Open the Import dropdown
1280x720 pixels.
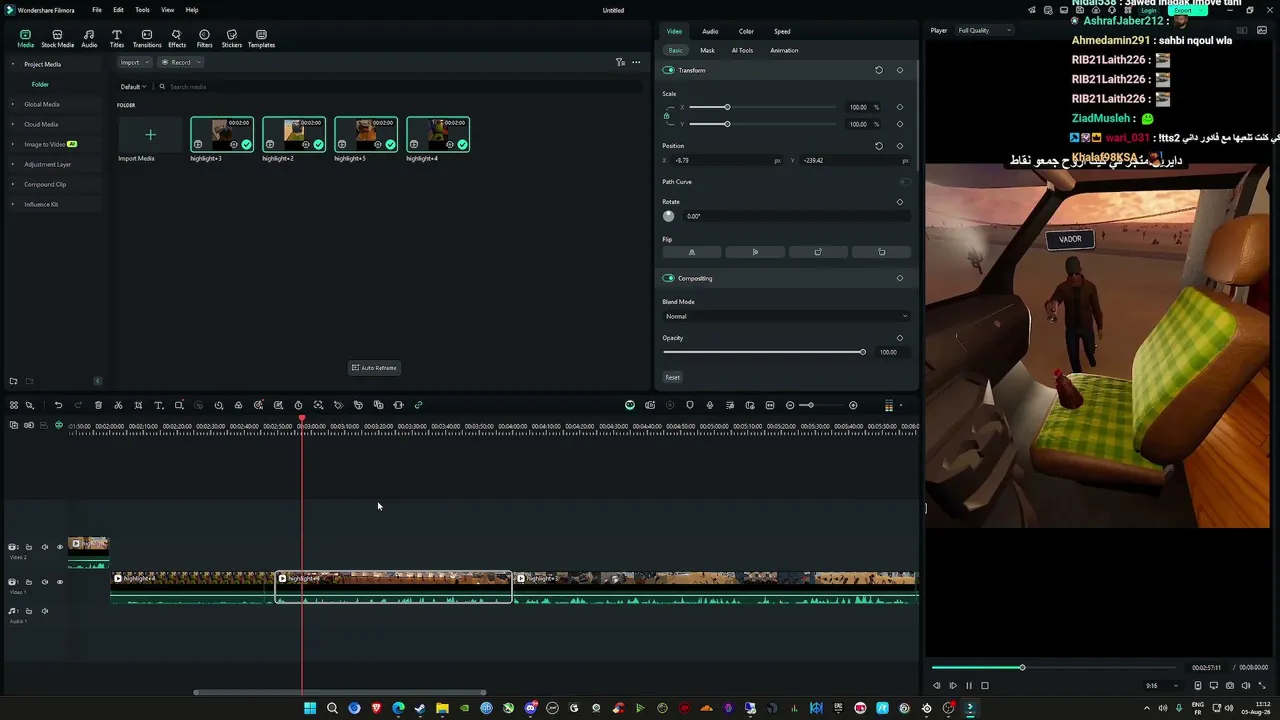[x=133, y=62]
